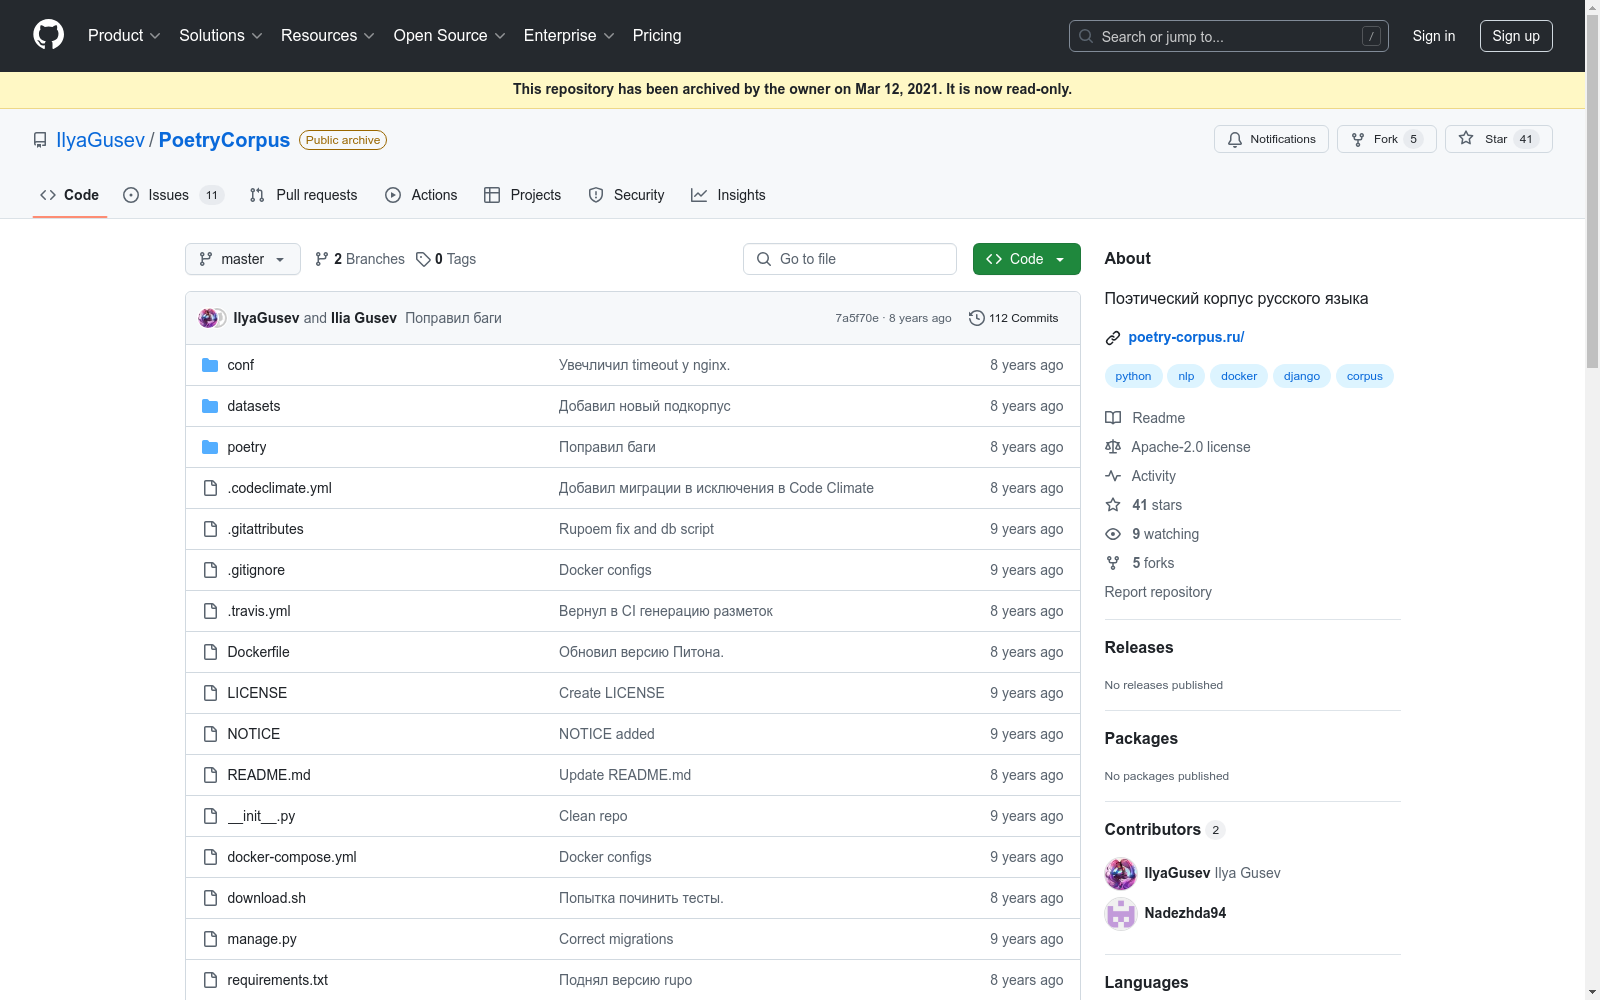
Task: Click the datasets folder icon
Action: 210,406
